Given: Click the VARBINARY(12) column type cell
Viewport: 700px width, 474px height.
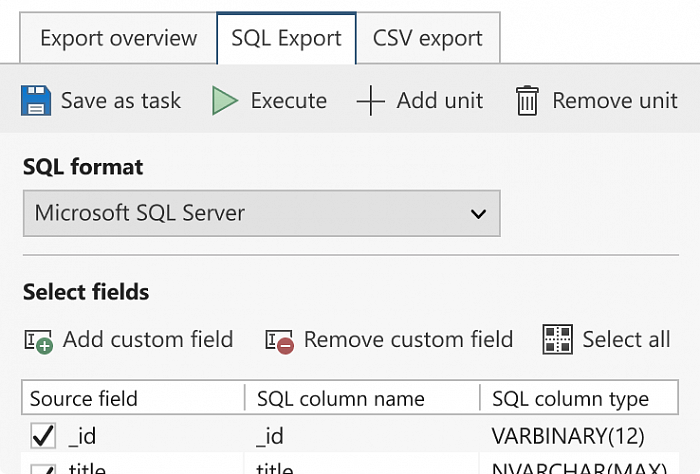Looking at the screenshot, I should point(568,436).
